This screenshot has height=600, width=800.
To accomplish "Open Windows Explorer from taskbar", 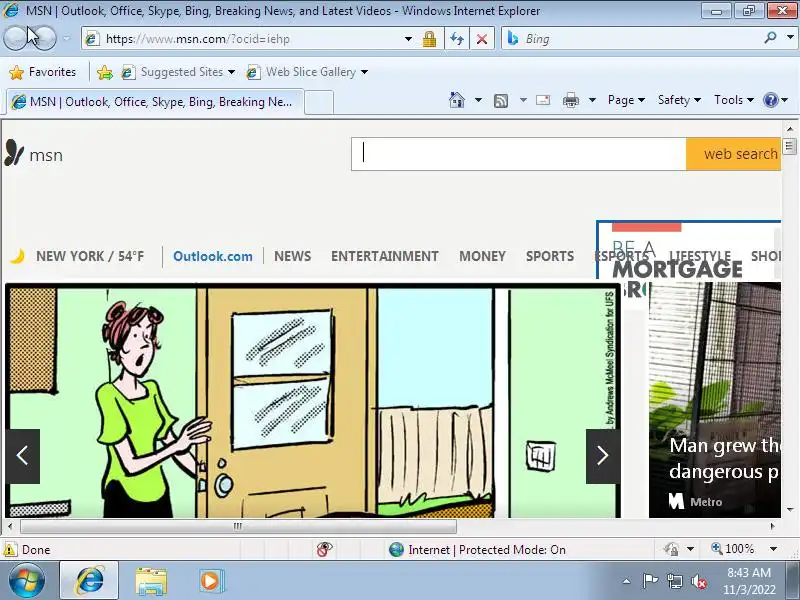I will coord(151,581).
